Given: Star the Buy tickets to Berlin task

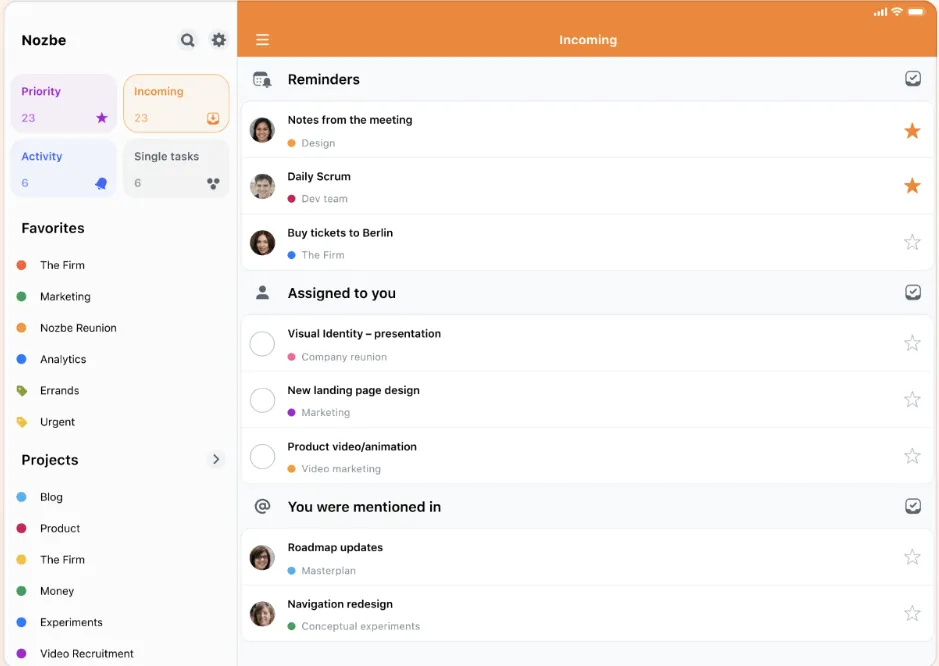Looking at the screenshot, I should pos(911,242).
